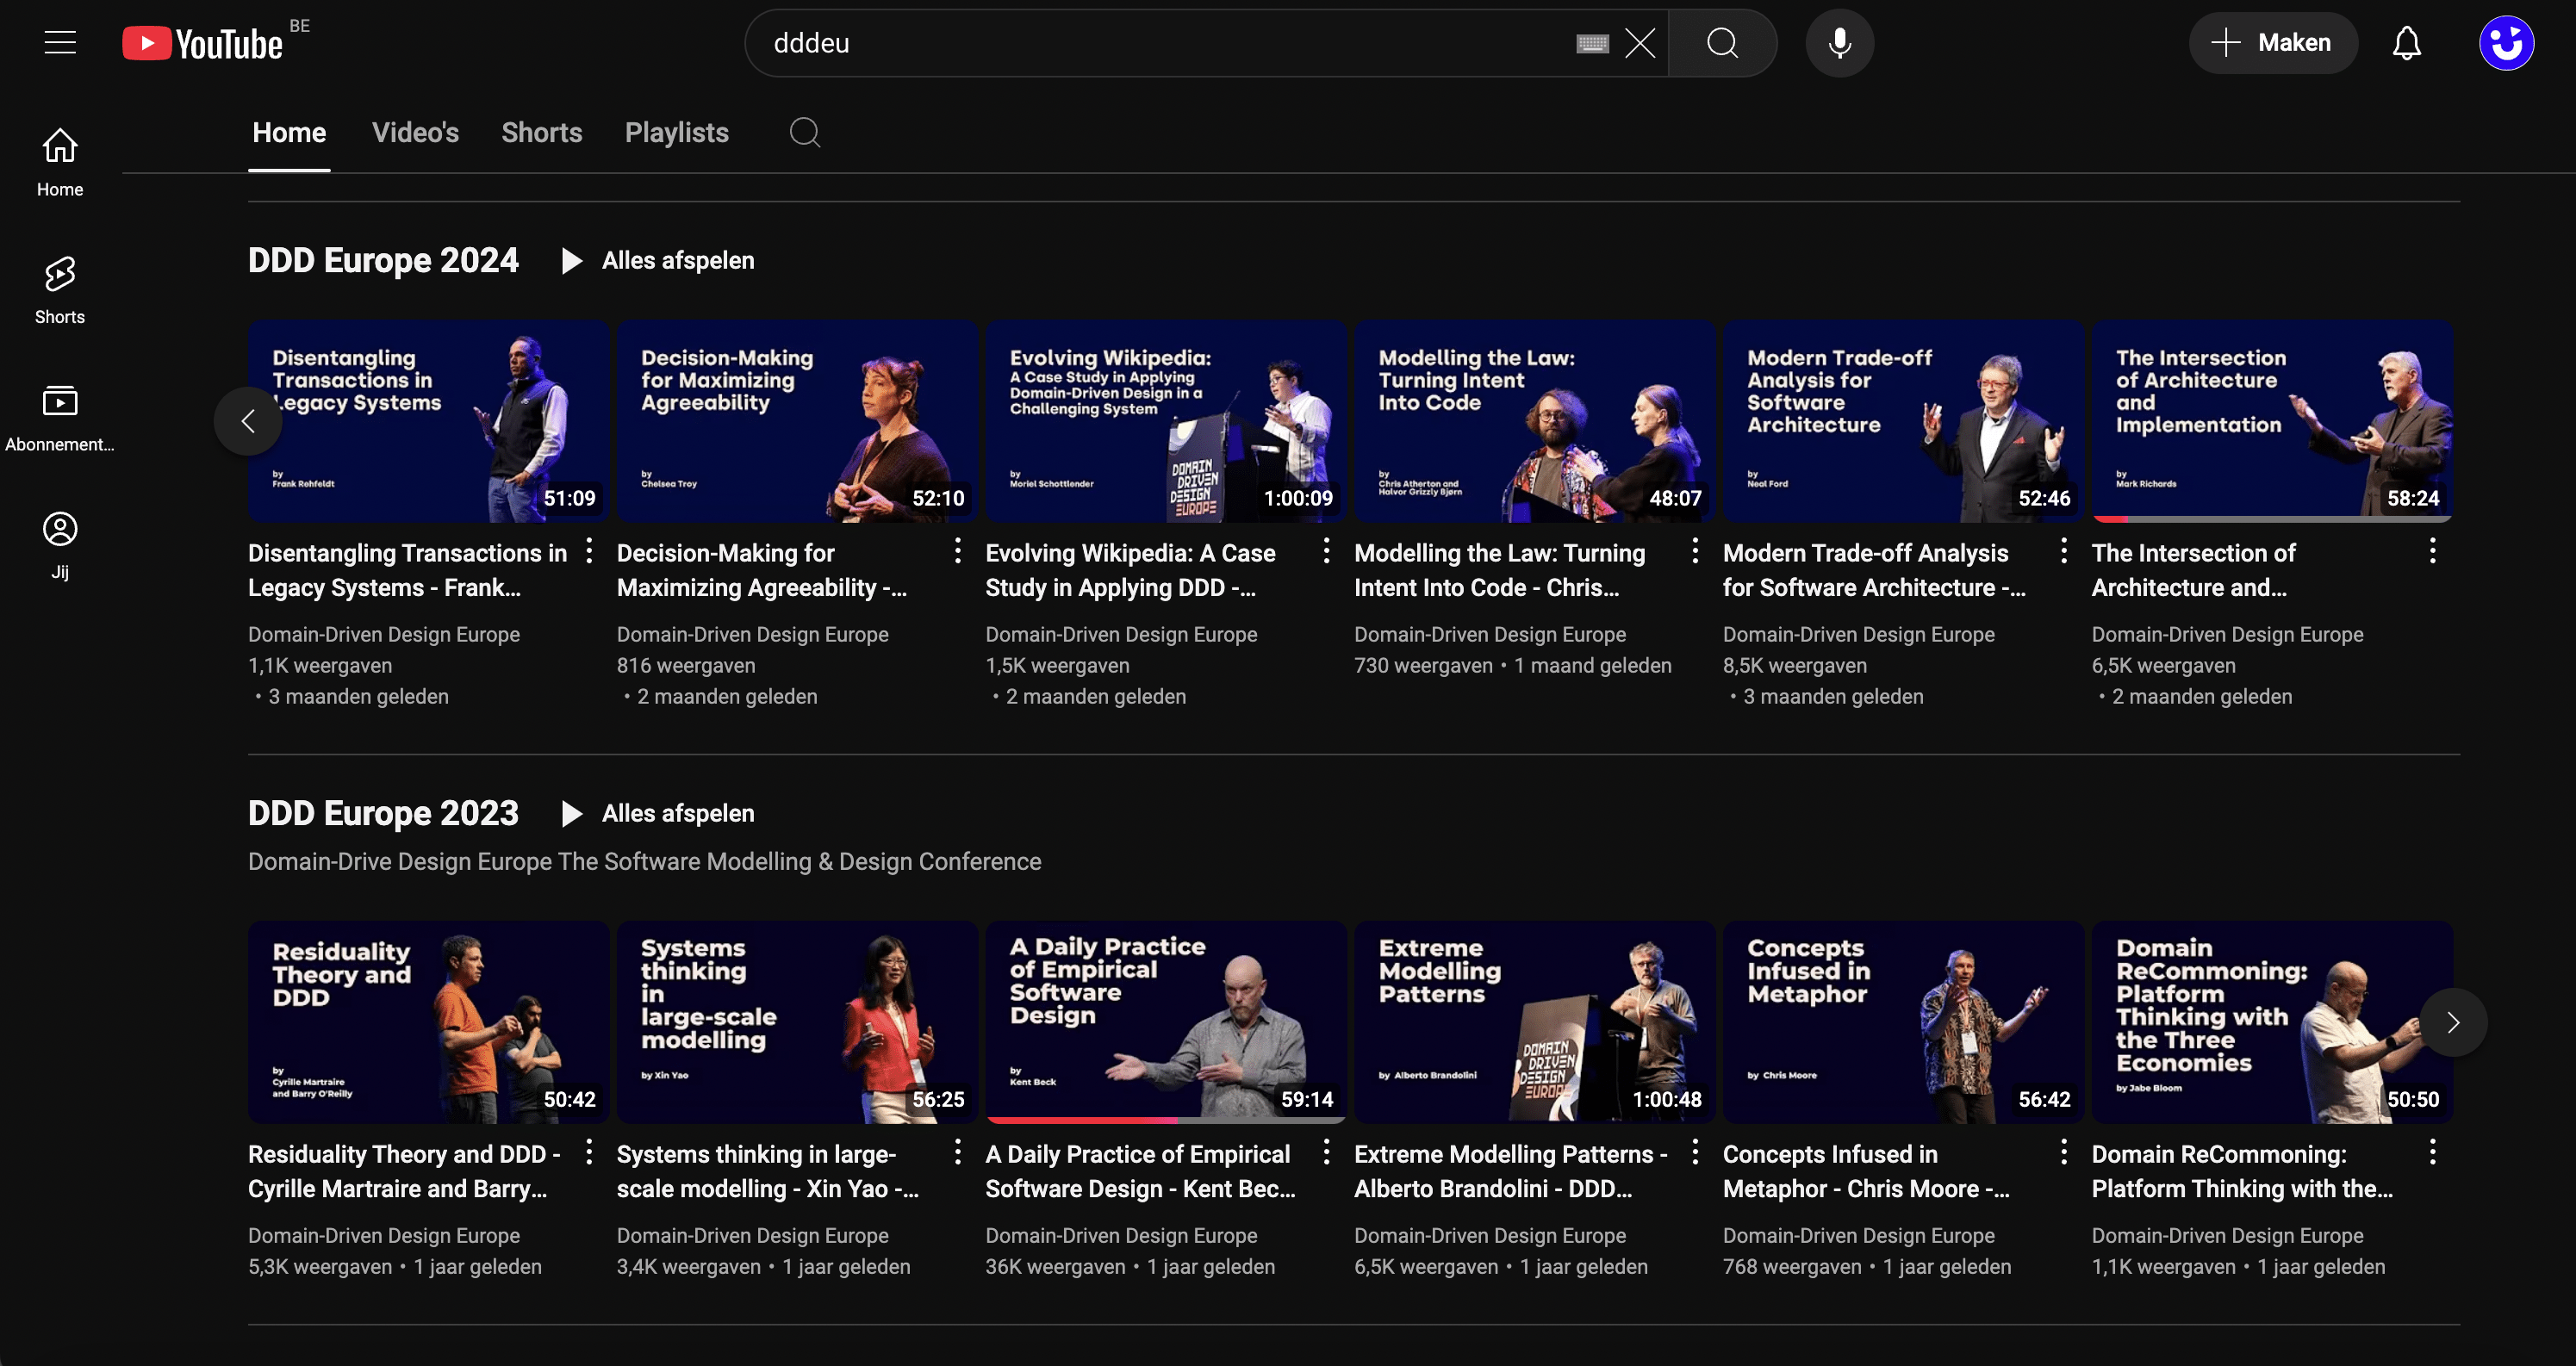The height and width of the screenshot is (1366, 2576).
Task: Open the hamburger guide menu
Action: click(x=60, y=42)
